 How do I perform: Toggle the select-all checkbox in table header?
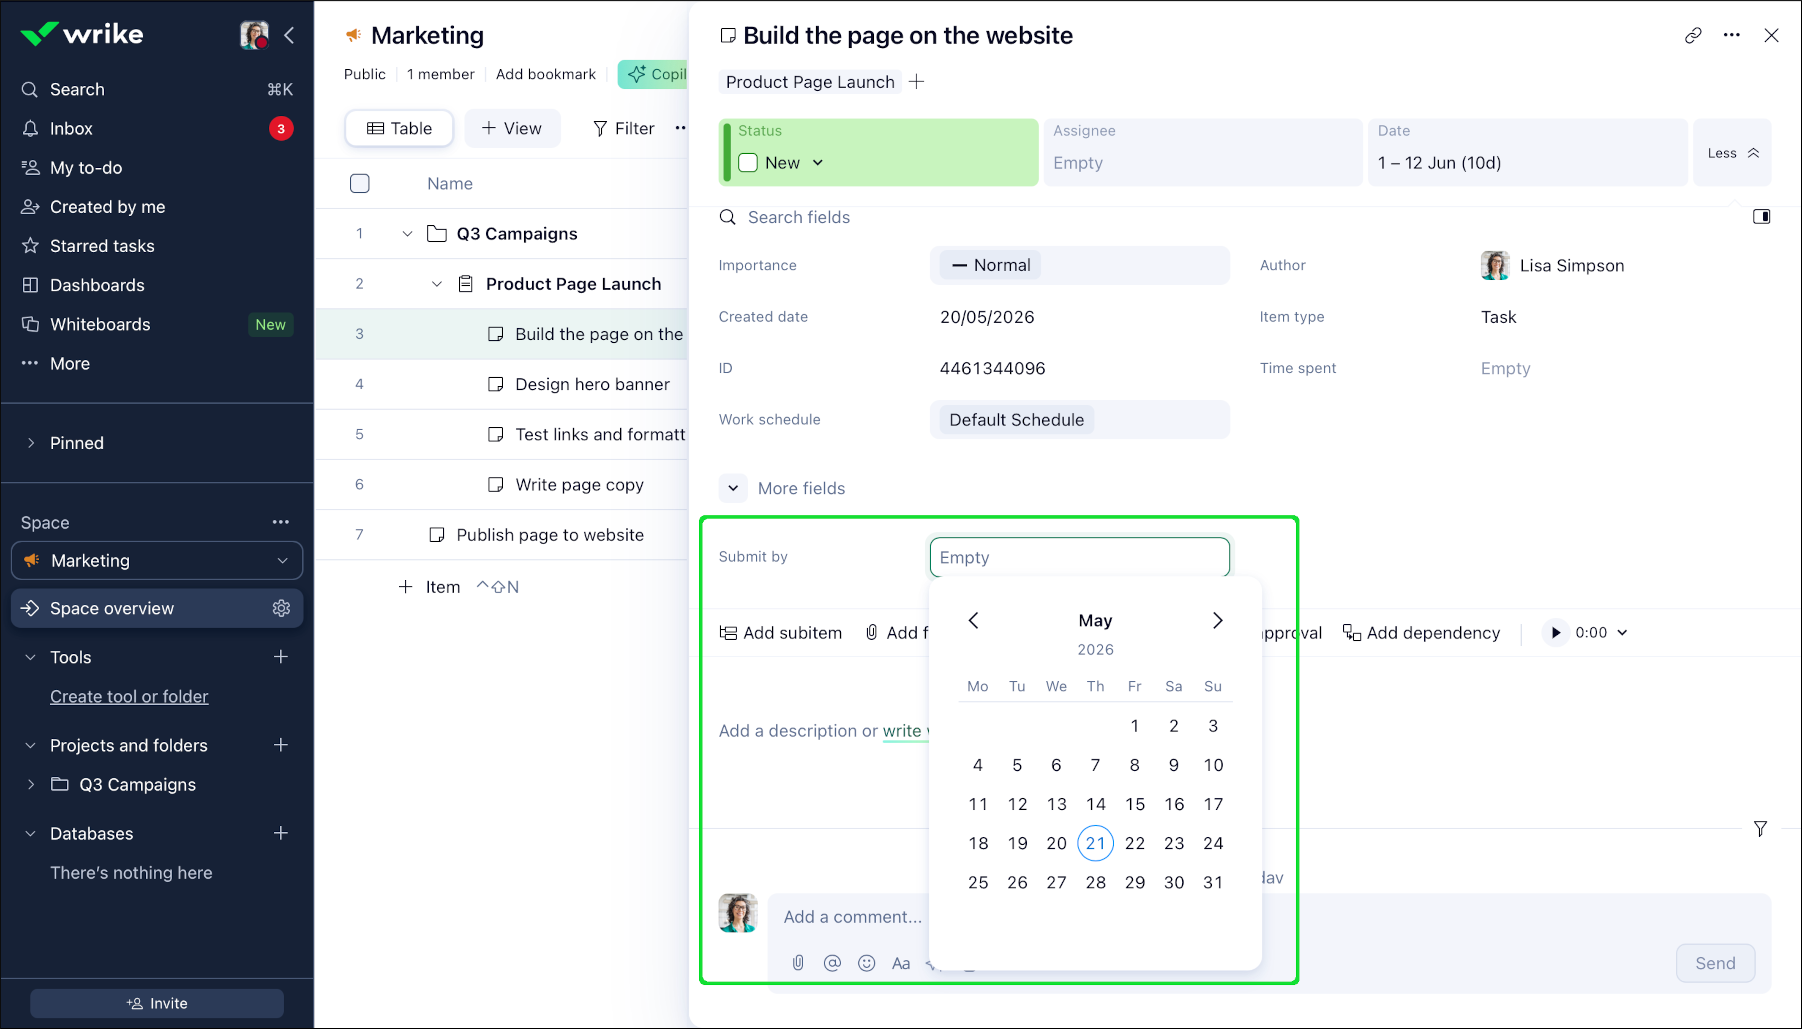coord(360,183)
